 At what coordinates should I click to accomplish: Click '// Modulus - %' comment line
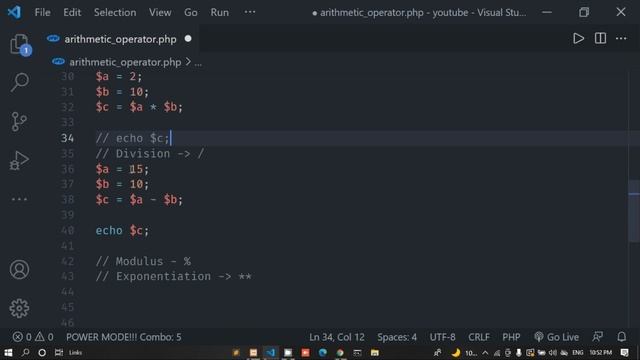[143, 261]
